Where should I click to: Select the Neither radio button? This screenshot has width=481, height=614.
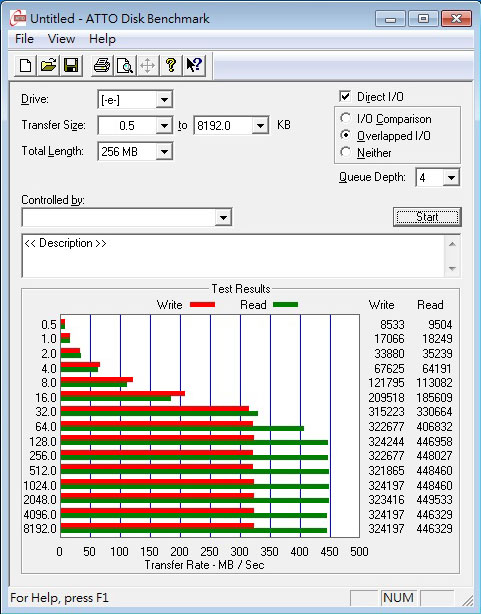[345, 152]
